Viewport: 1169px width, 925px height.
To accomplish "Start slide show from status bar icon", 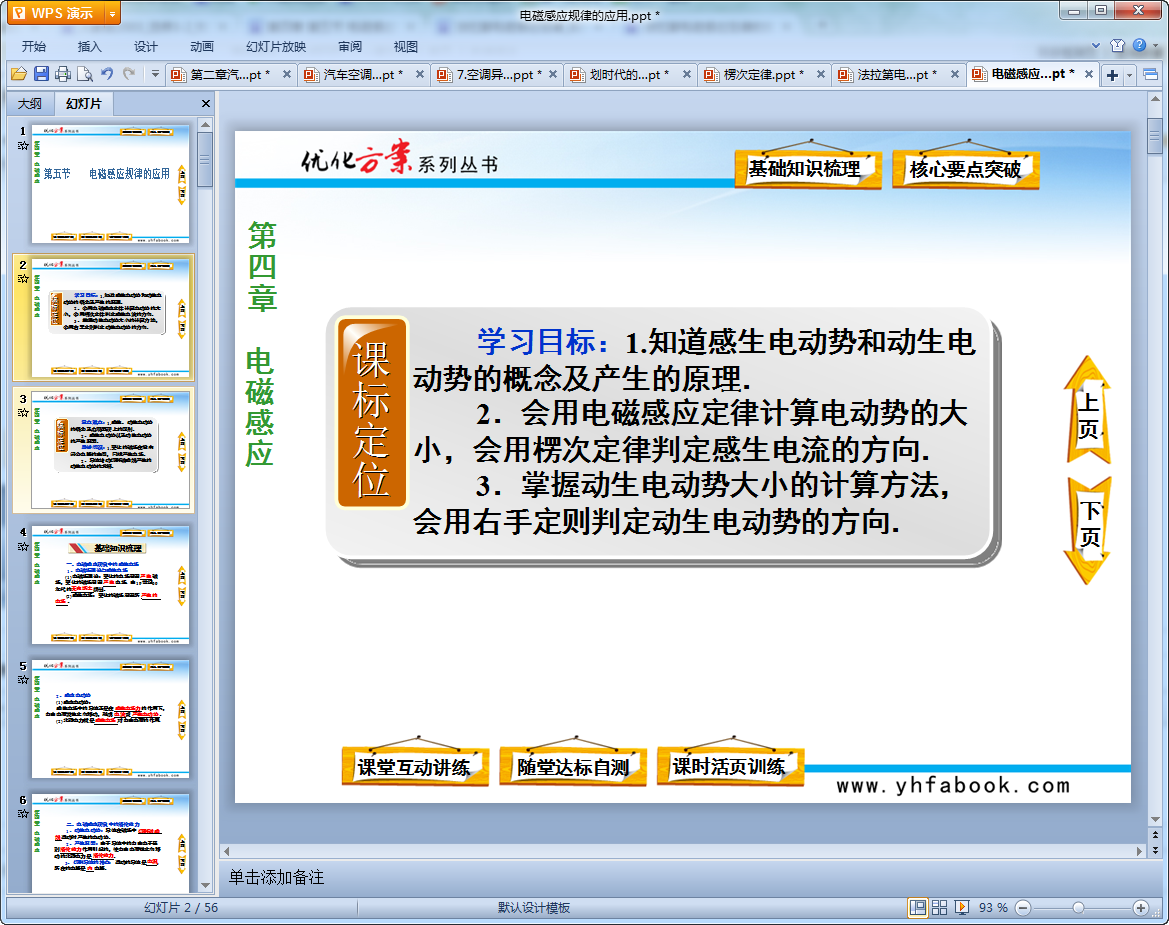I will coord(962,907).
